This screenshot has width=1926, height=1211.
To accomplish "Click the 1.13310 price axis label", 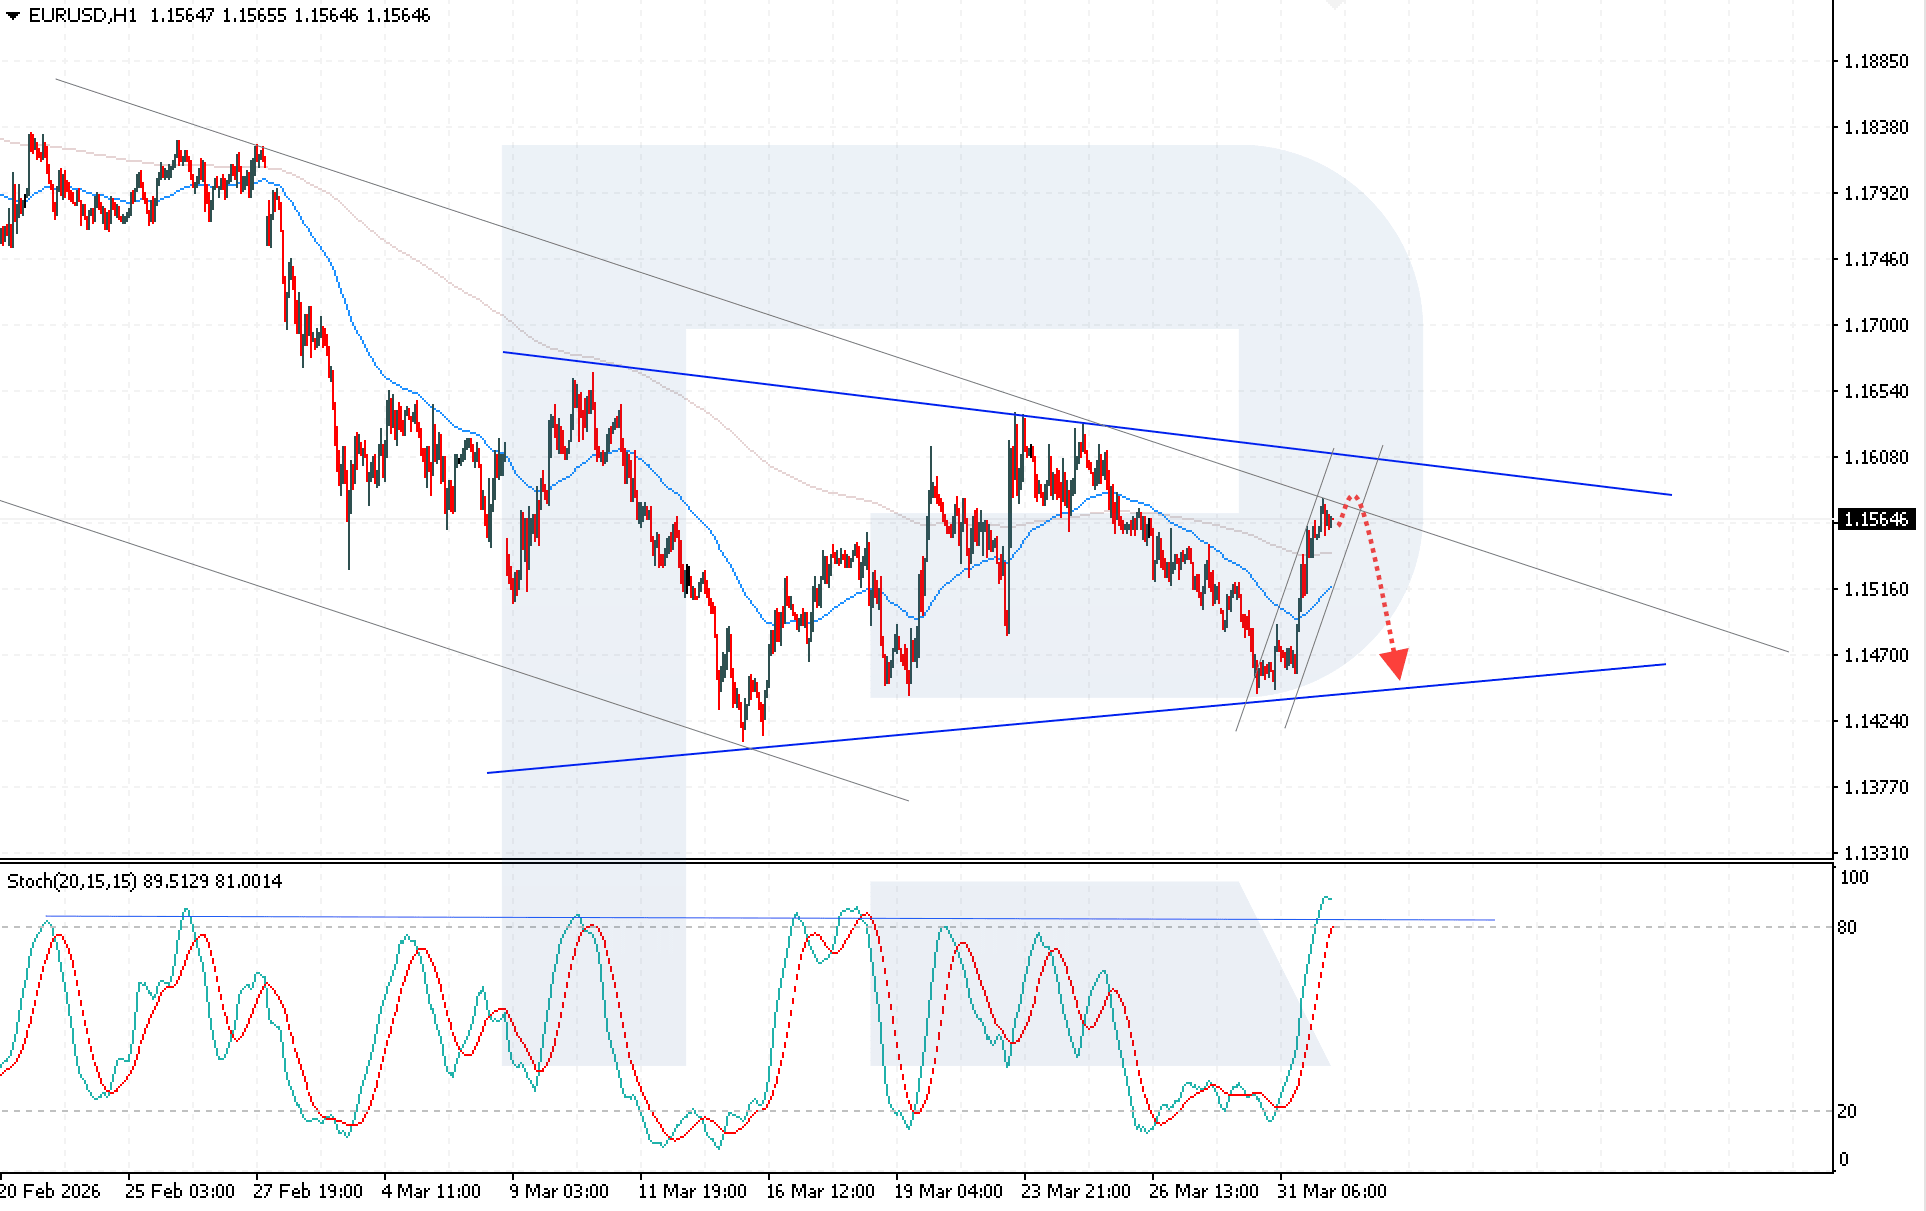I will (1876, 853).
